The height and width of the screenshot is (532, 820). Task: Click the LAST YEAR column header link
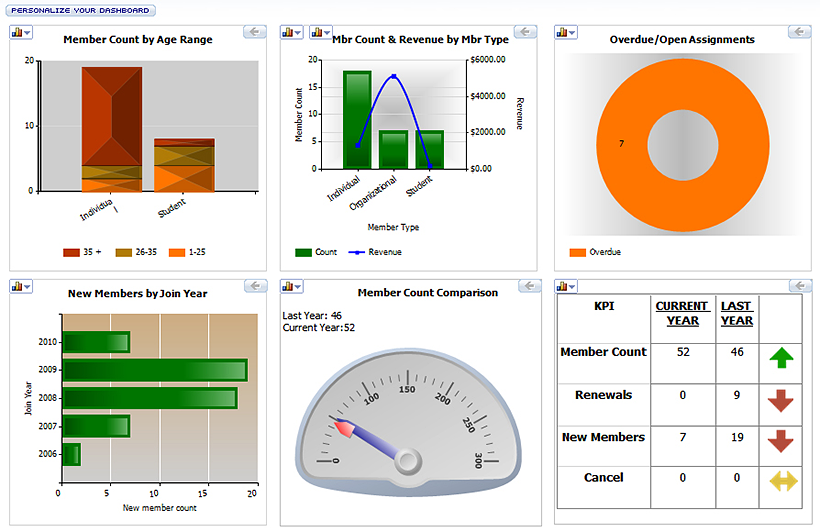pyautogui.click(x=737, y=313)
